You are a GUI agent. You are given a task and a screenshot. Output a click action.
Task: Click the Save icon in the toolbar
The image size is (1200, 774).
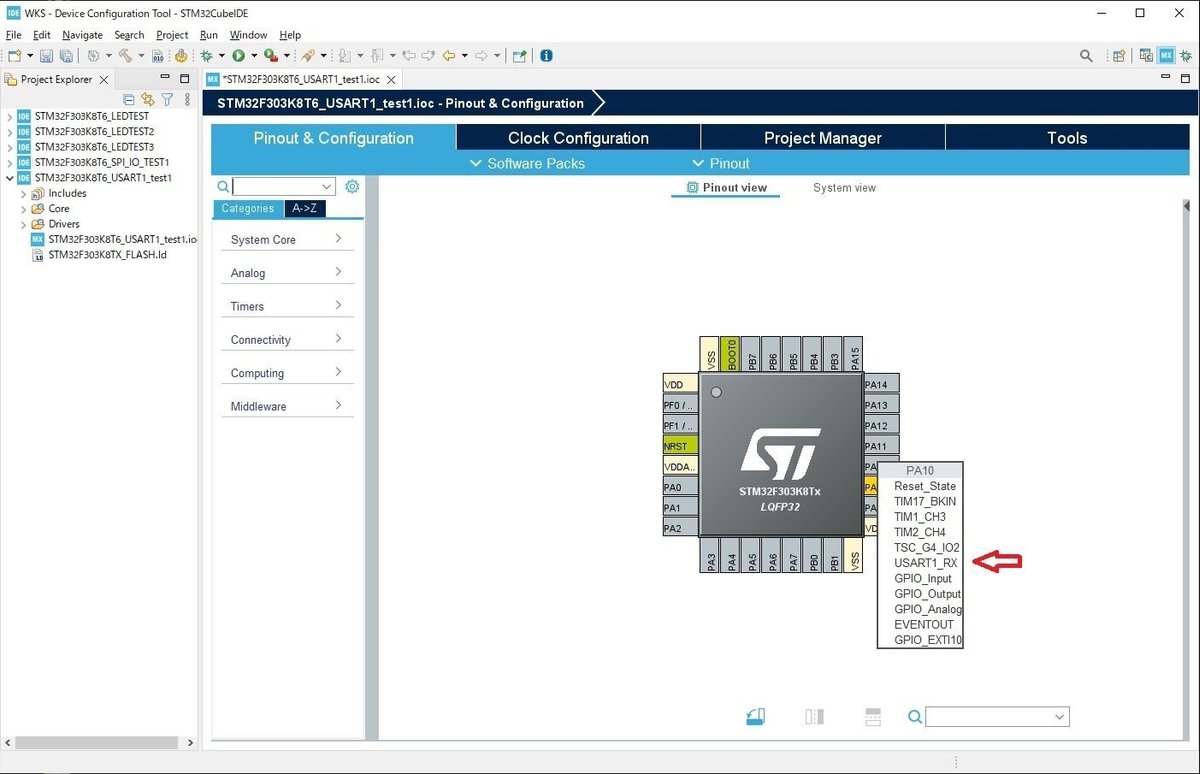[47, 56]
